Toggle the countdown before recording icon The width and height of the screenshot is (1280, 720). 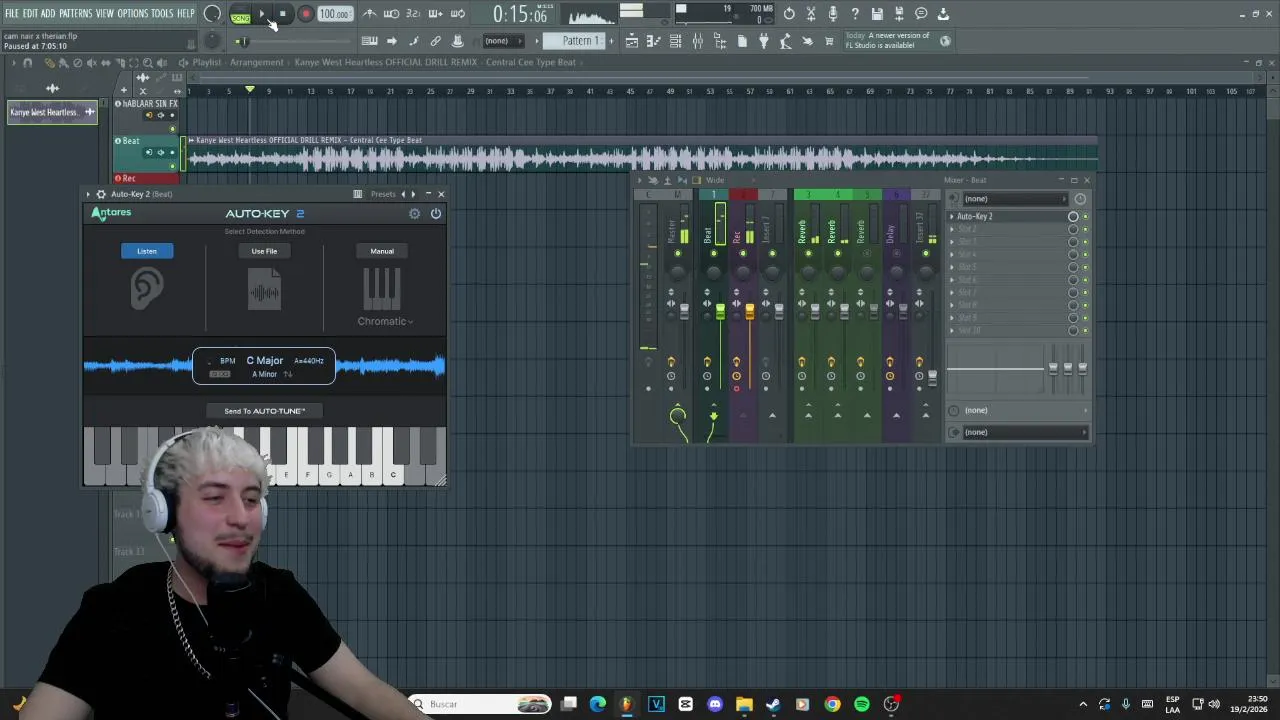pos(413,14)
